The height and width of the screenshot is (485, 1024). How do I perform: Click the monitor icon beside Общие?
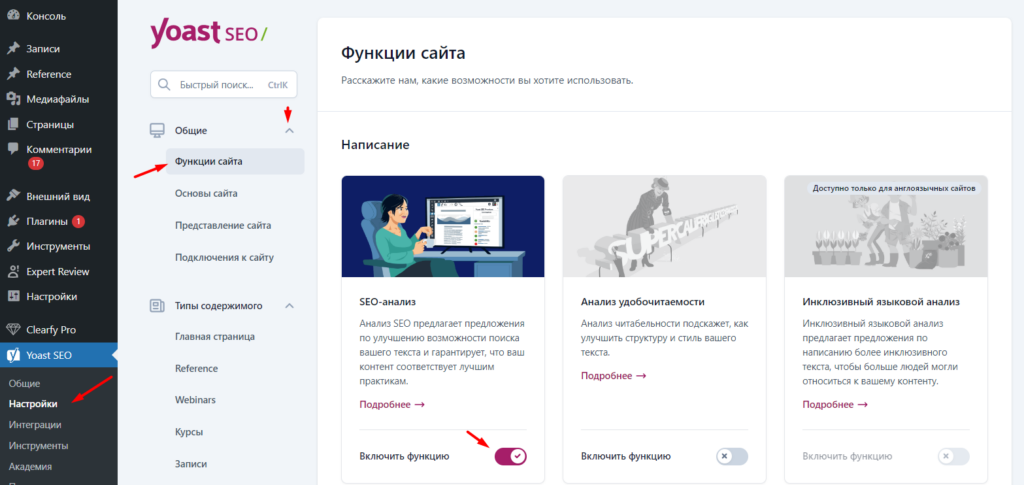[157, 131]
